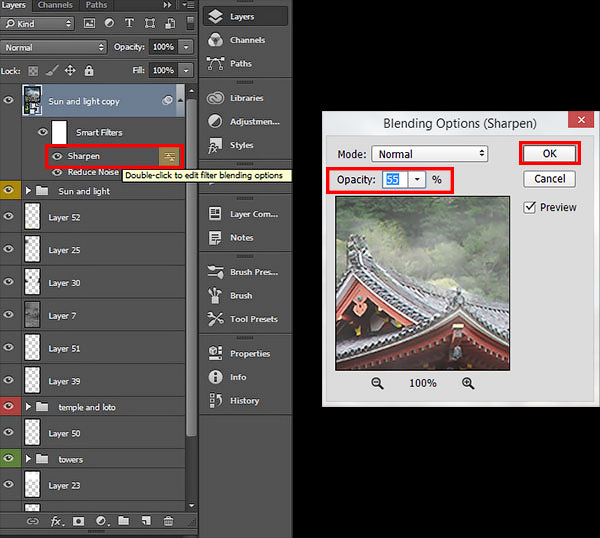Hide the temple and loto group
The width and height of the screenshot is (600, 538).
(8, 406)
